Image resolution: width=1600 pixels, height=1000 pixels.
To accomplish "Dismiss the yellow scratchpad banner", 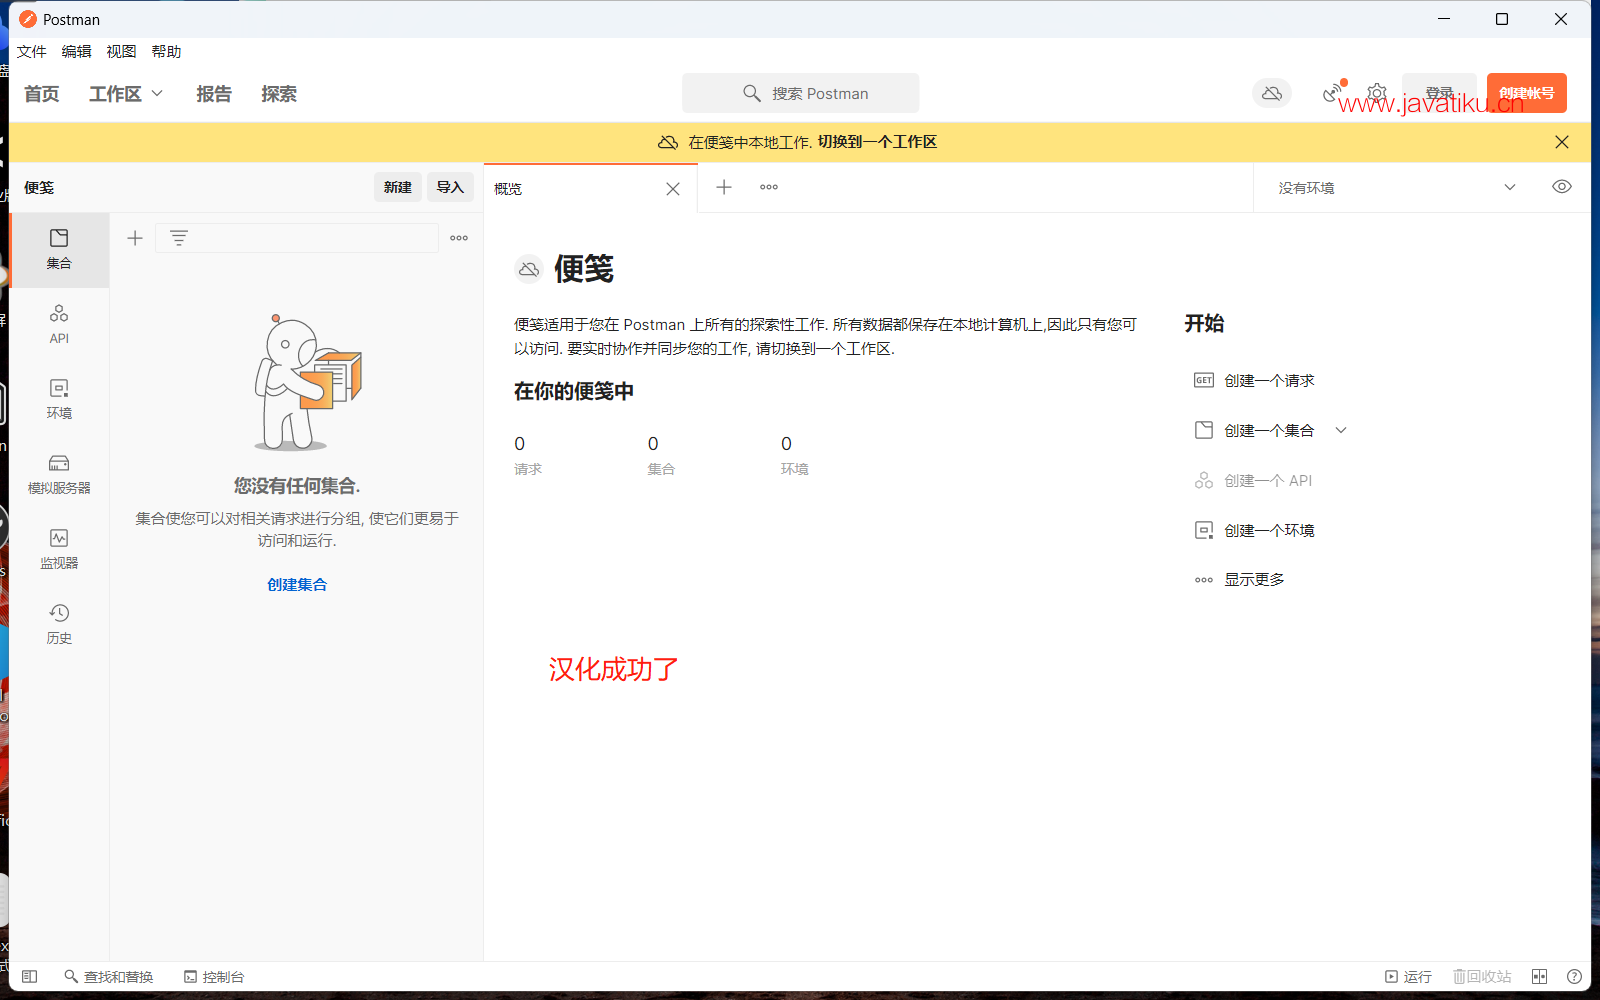I will pos(1562,142).
